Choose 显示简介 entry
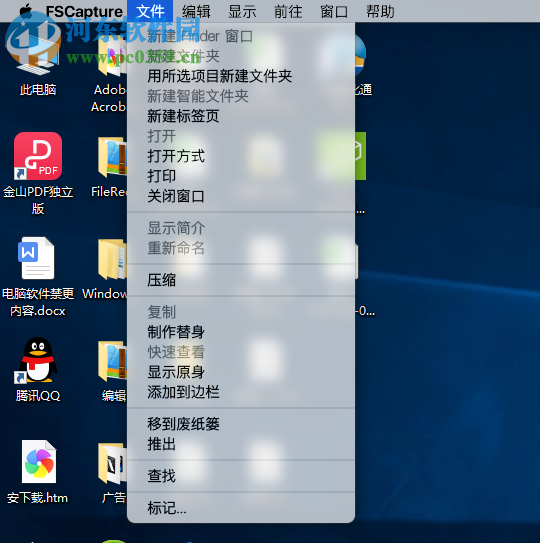540x543 pixels. click(x=241, y=228)
